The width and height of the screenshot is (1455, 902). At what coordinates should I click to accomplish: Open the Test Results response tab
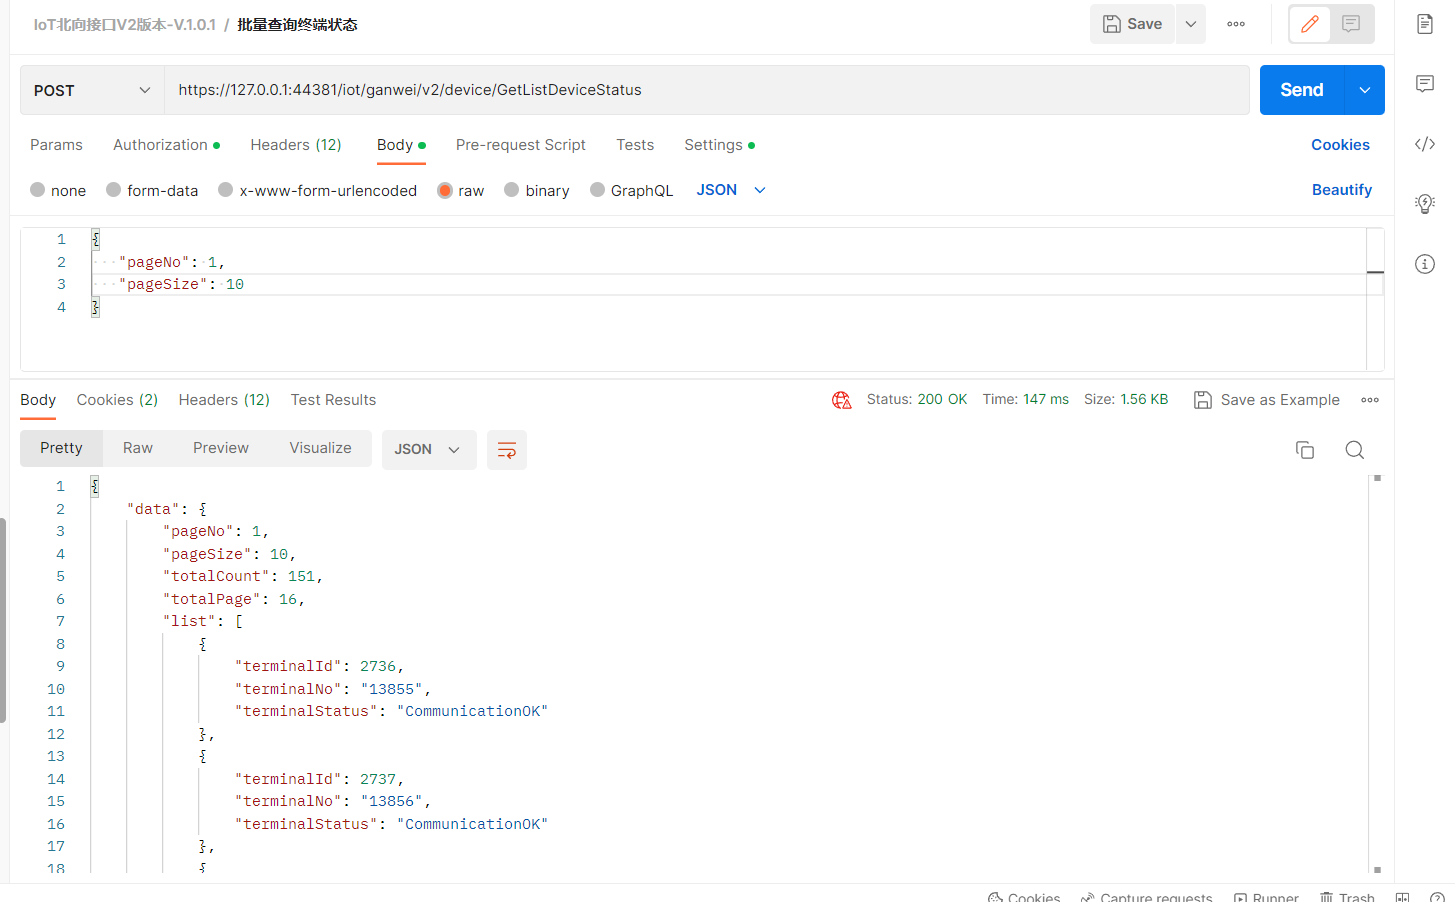(x=333, y=400)
